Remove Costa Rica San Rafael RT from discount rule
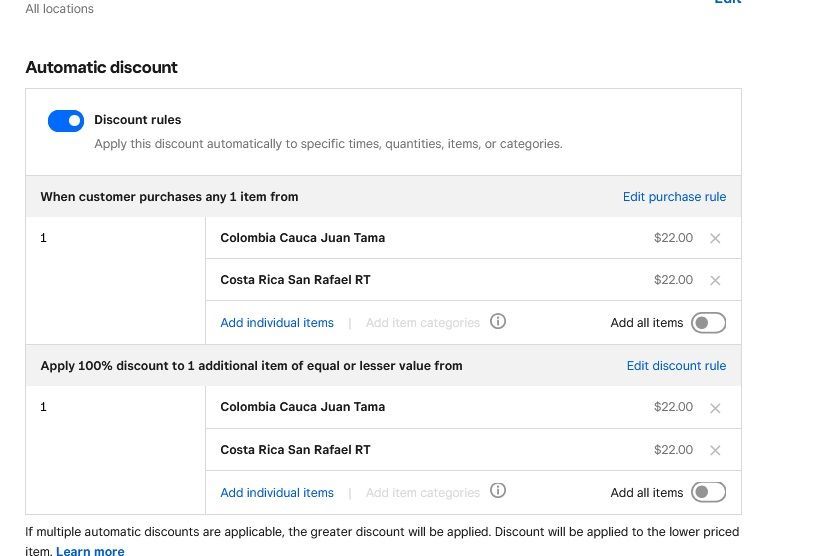 [x=715, y=450]
